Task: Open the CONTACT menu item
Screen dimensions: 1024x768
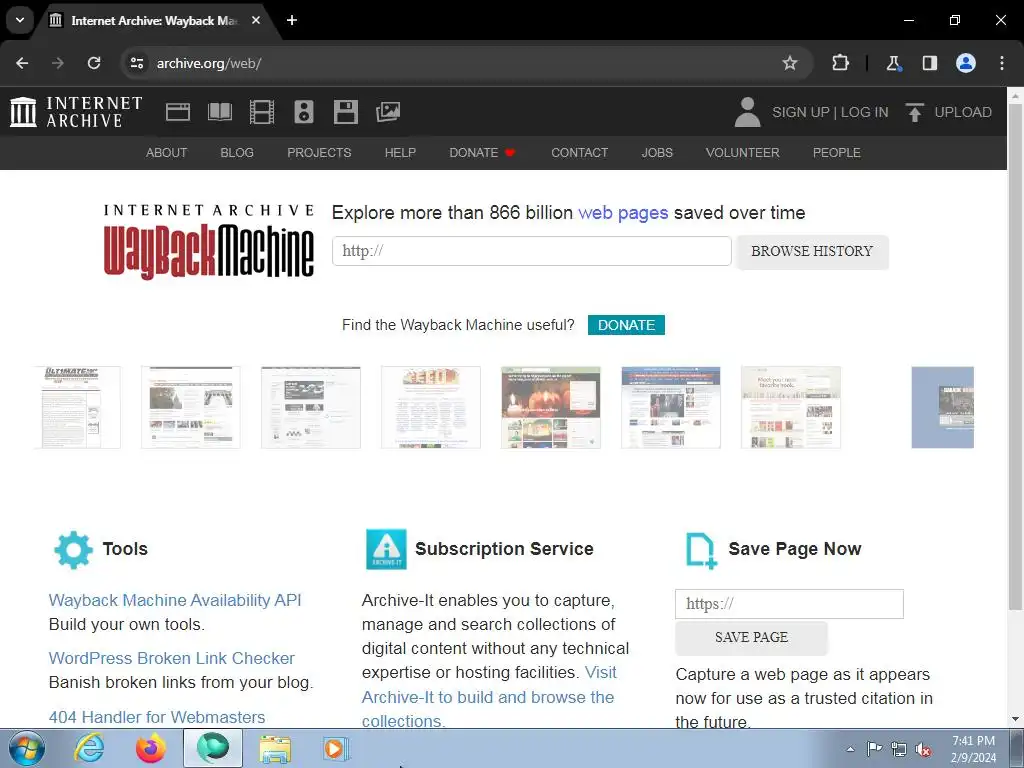Action: (579, 152)
